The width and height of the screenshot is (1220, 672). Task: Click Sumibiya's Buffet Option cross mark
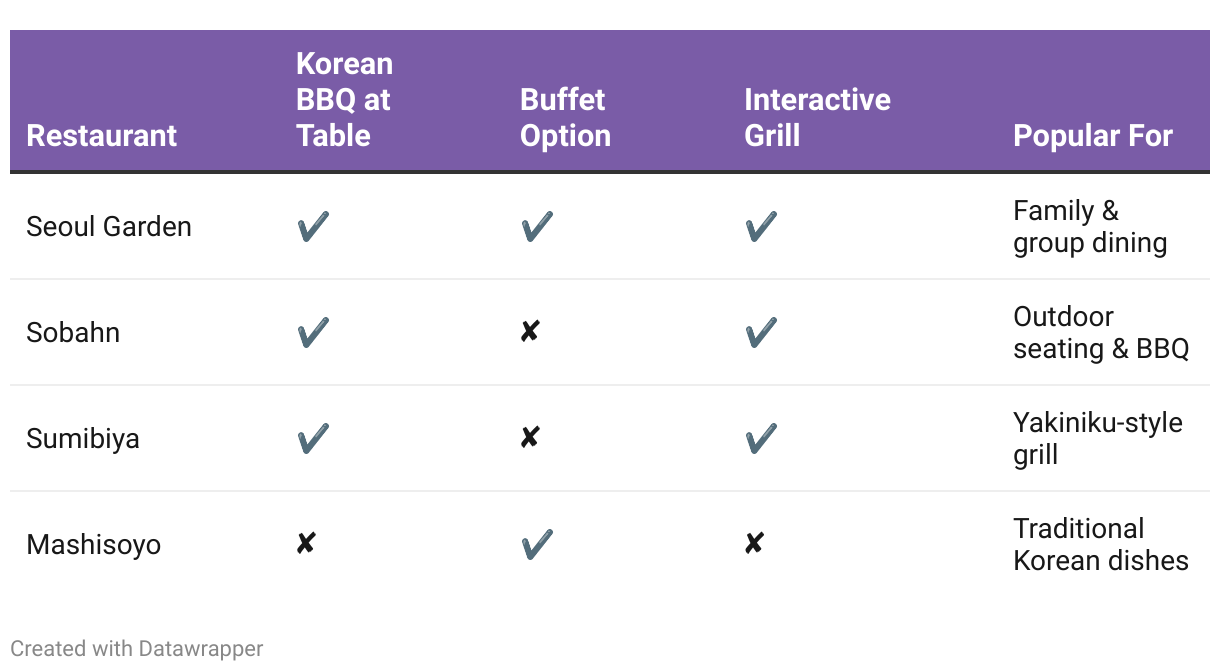coord(530,438)
